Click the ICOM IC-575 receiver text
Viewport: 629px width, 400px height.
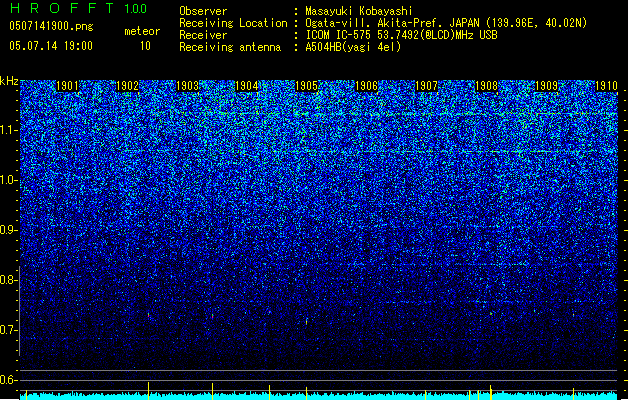click(401, 35)
